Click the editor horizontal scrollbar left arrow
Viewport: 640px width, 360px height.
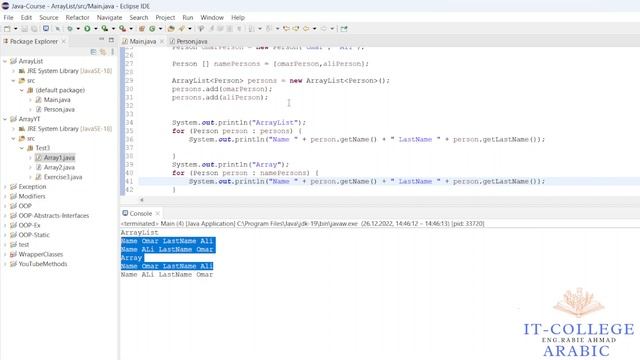coord(142,200)
